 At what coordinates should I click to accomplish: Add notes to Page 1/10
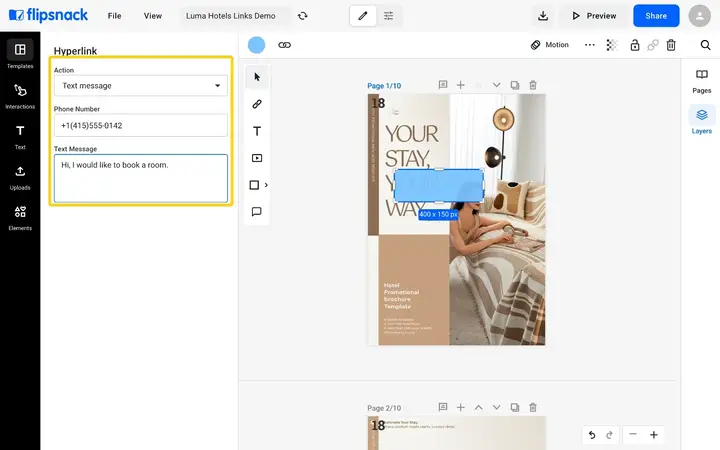443,85
